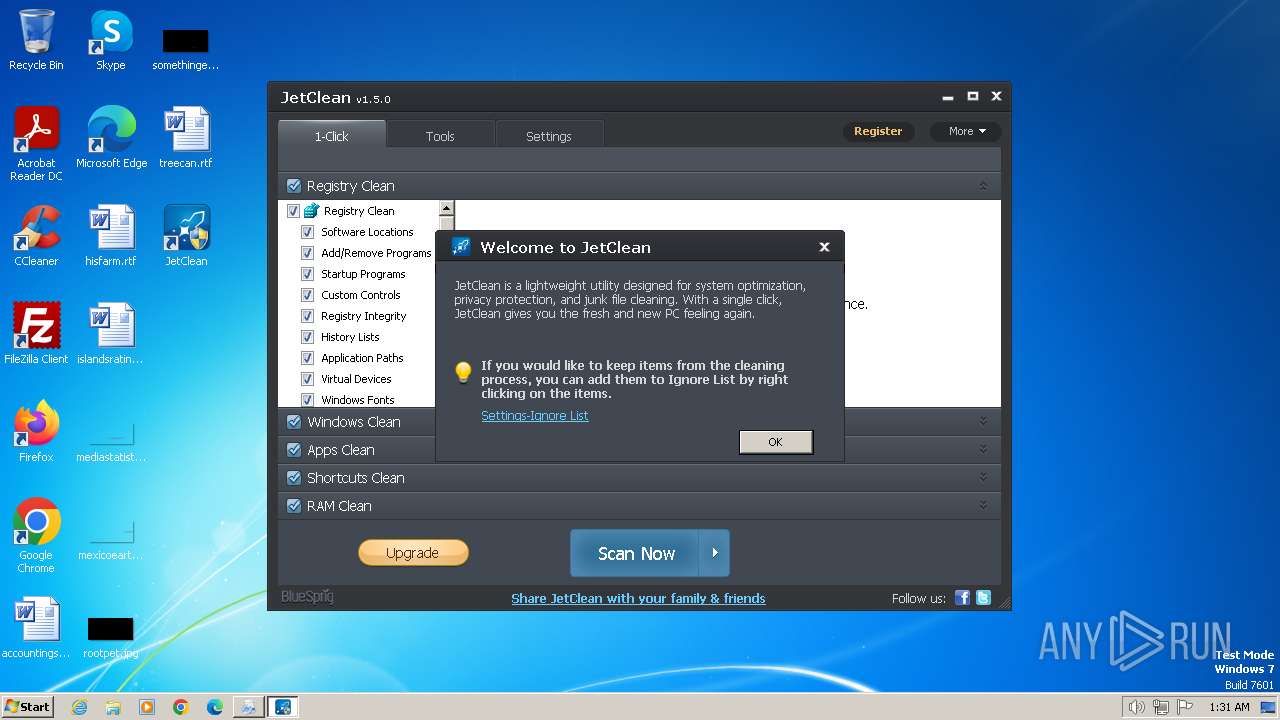Switch to the 1-Click tab
This screenshot has width=1280, height=720.
coord(331,135)
